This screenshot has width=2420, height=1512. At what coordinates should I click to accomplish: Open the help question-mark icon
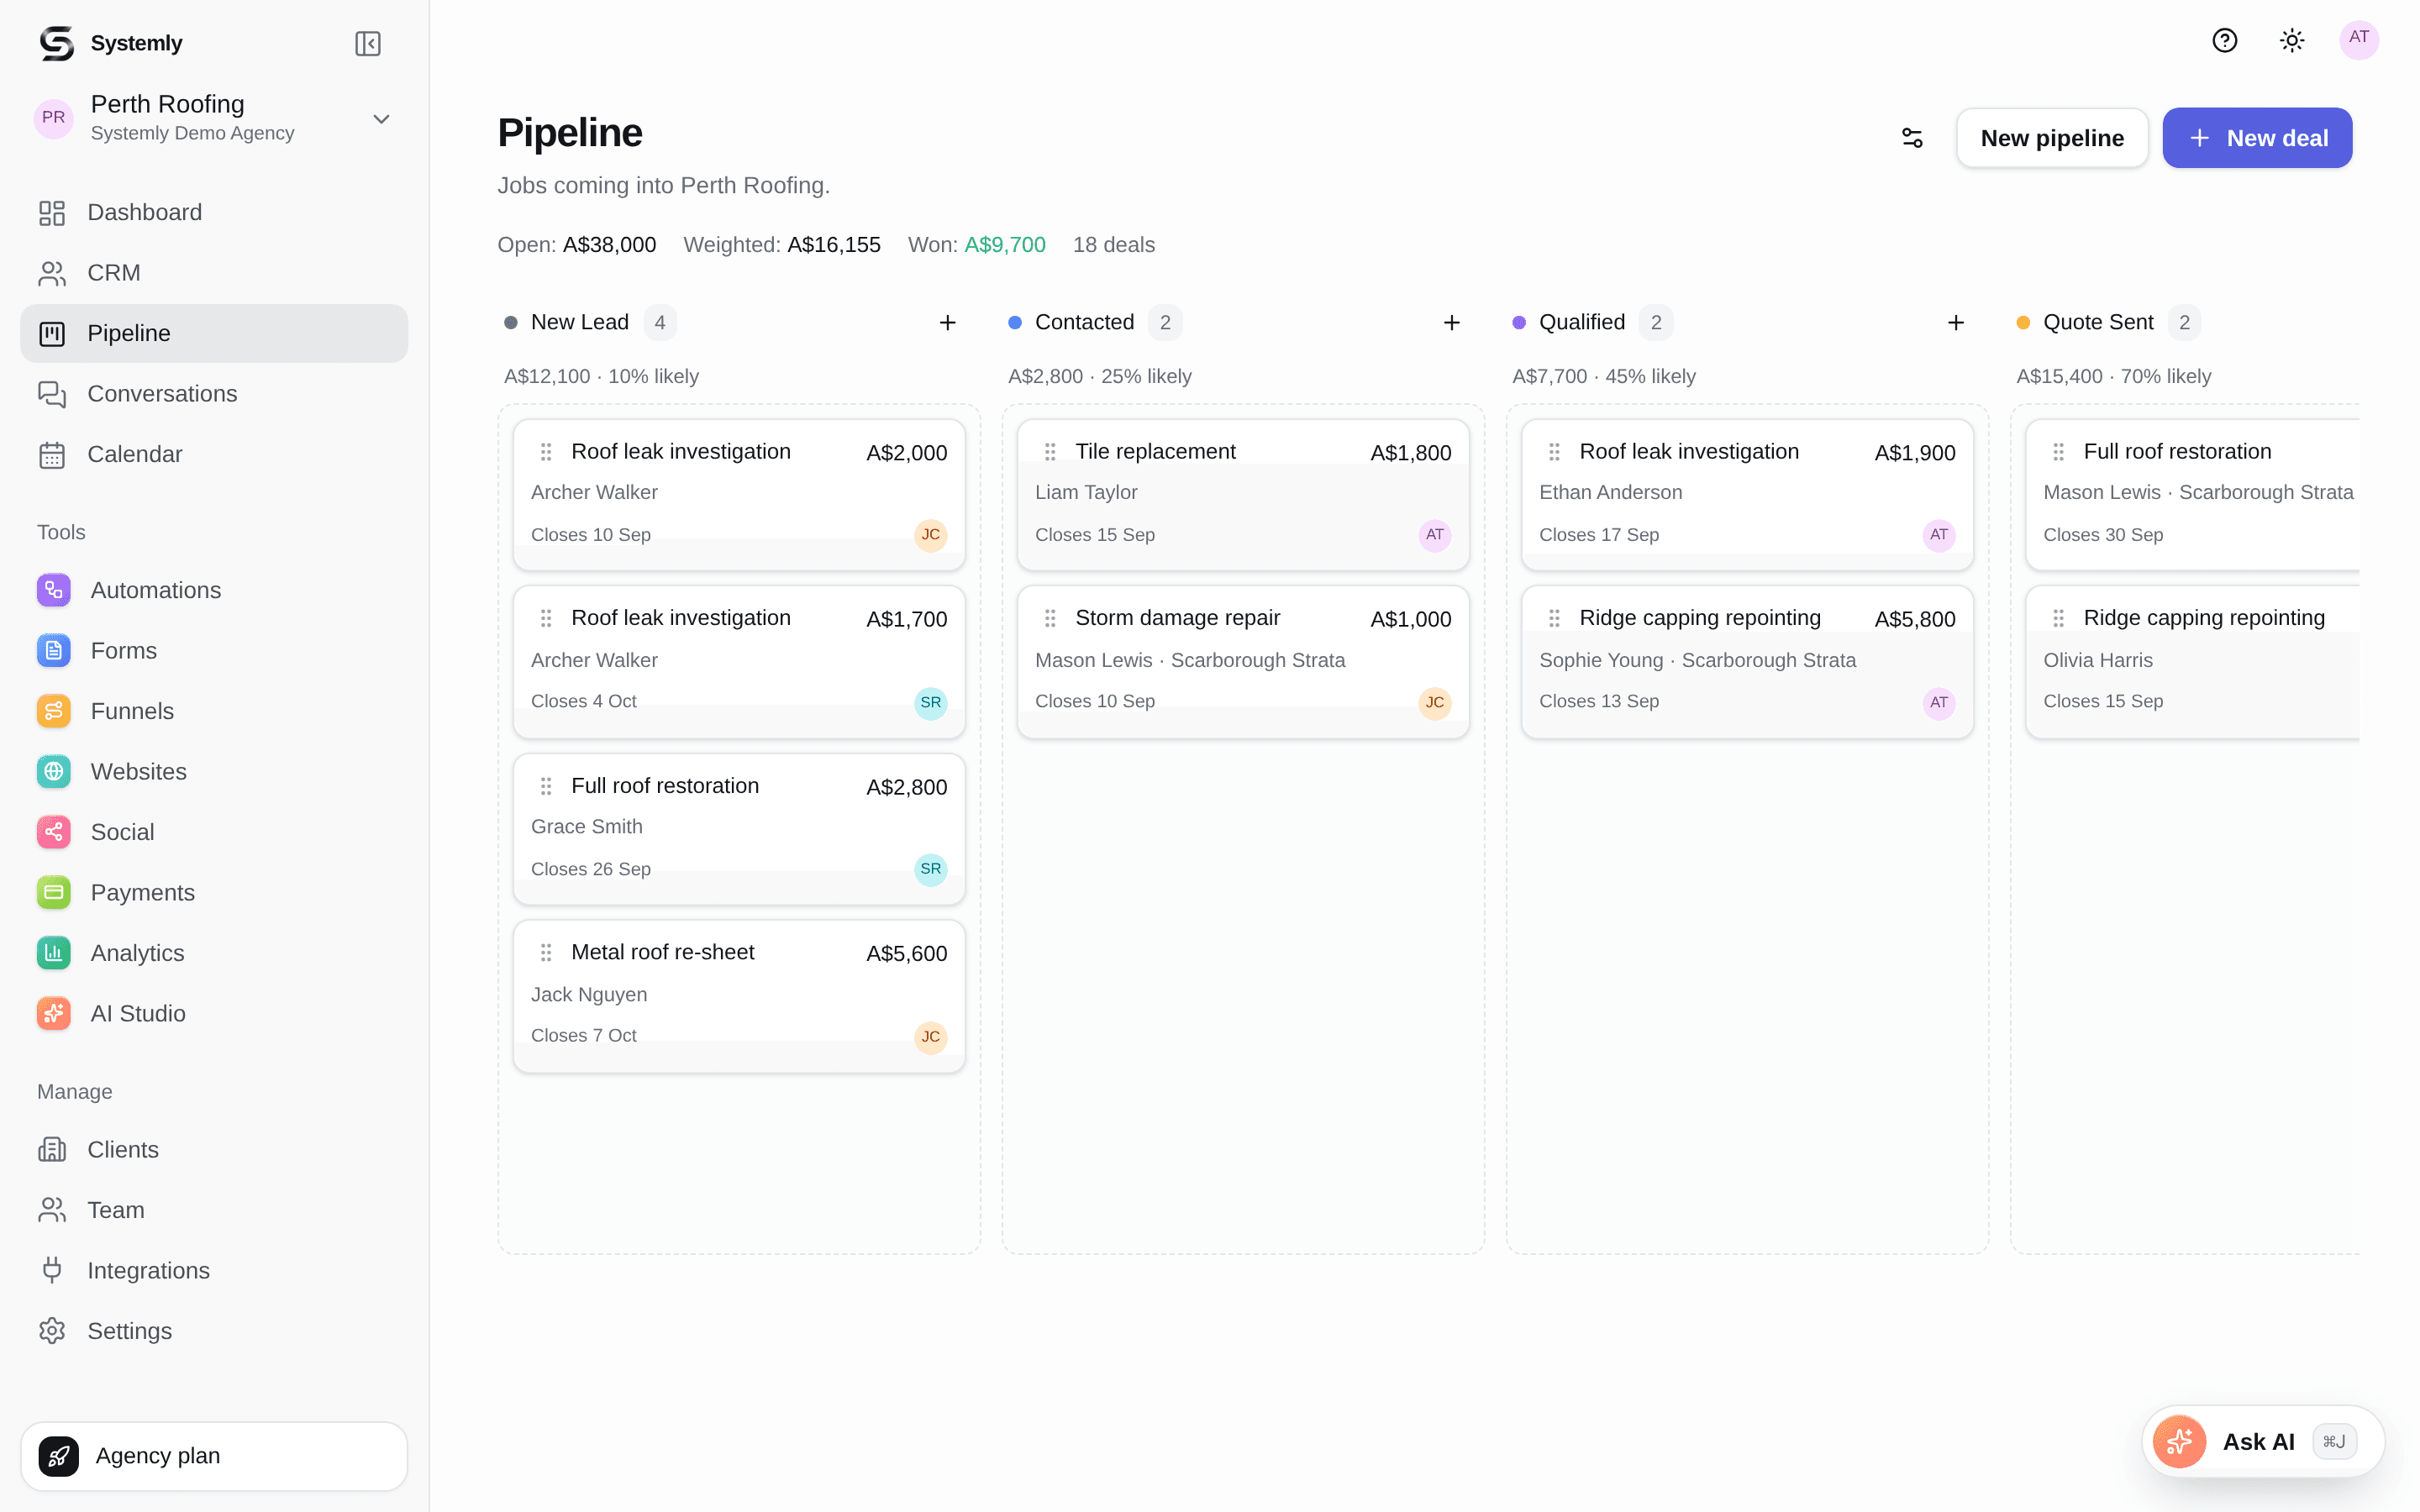[x=2224, y=40]
